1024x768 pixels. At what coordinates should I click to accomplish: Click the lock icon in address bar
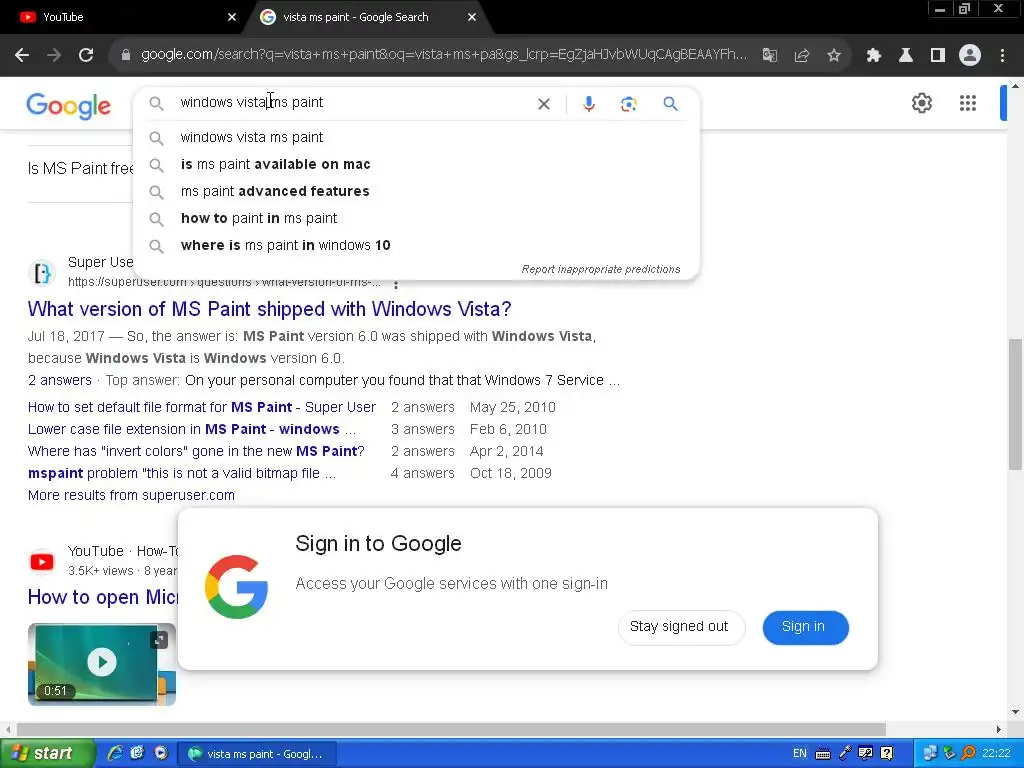pos(126,56)
